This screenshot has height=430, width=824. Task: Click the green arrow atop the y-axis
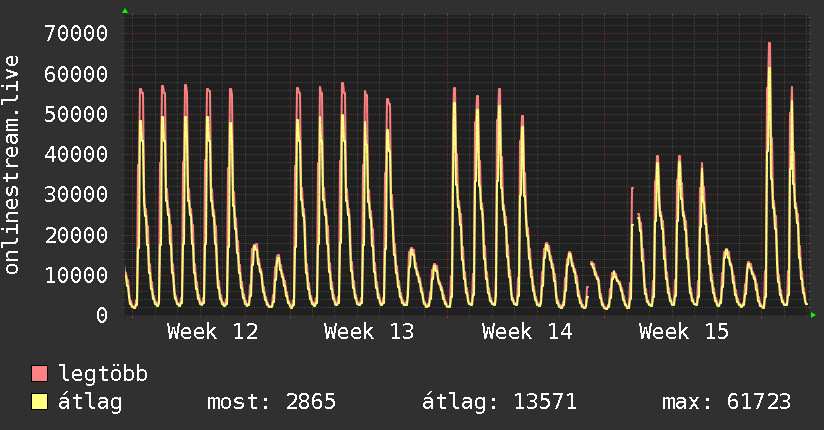pos(125,11)
